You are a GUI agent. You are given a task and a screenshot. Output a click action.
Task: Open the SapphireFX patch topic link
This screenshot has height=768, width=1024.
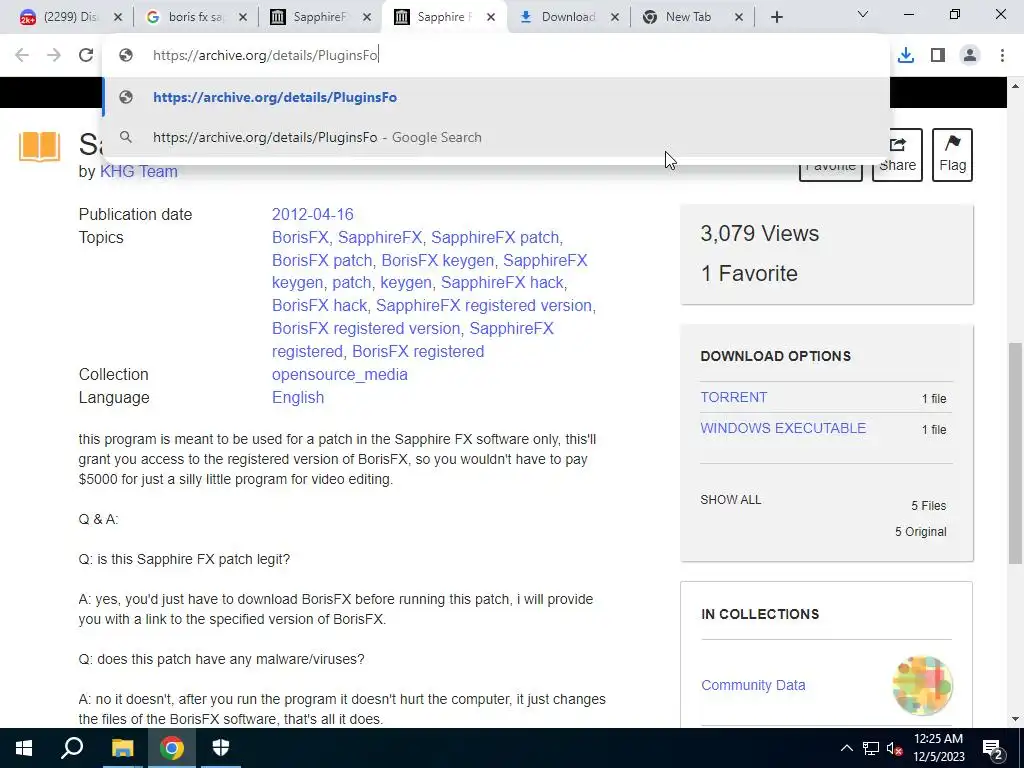coord(495,237)
